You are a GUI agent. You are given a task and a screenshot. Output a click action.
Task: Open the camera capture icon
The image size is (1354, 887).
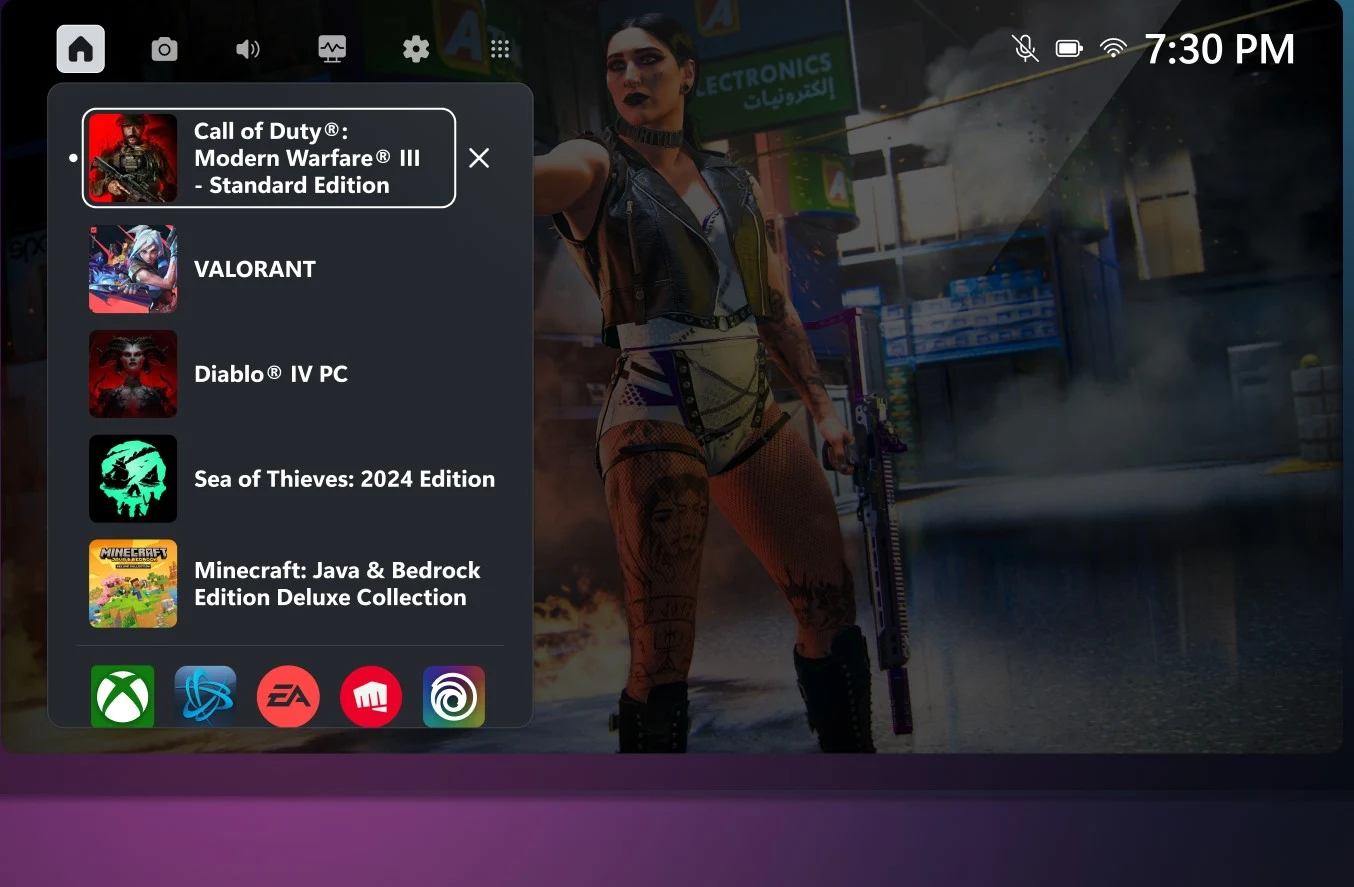164,49
